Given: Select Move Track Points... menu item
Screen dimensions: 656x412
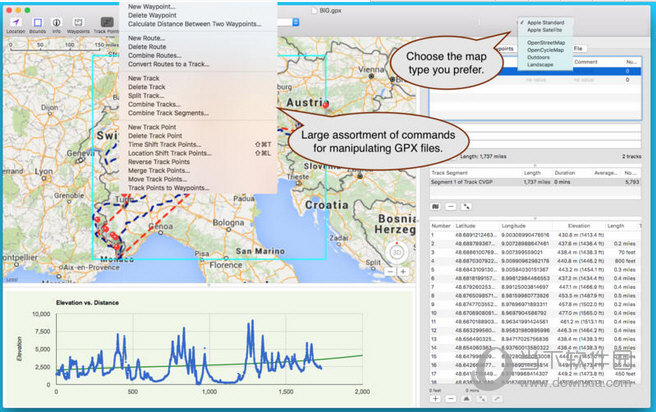Looking at the screenshot, I should pos(157,179).
